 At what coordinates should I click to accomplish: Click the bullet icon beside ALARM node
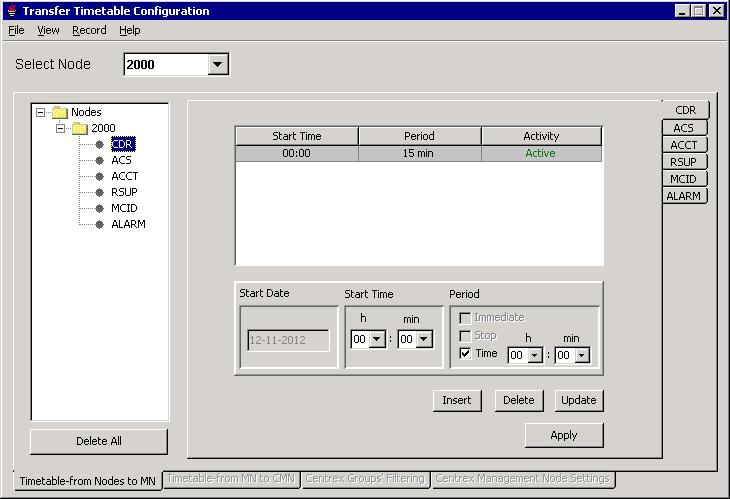[99, 224]
